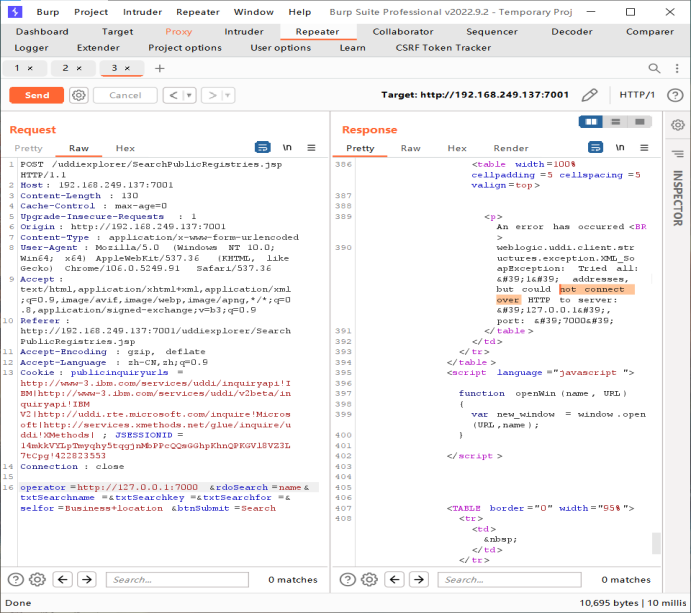Search tabs with the magnifier icon
Image resolution: width=692 pixels, height=613 pixels.
(654, 68)
